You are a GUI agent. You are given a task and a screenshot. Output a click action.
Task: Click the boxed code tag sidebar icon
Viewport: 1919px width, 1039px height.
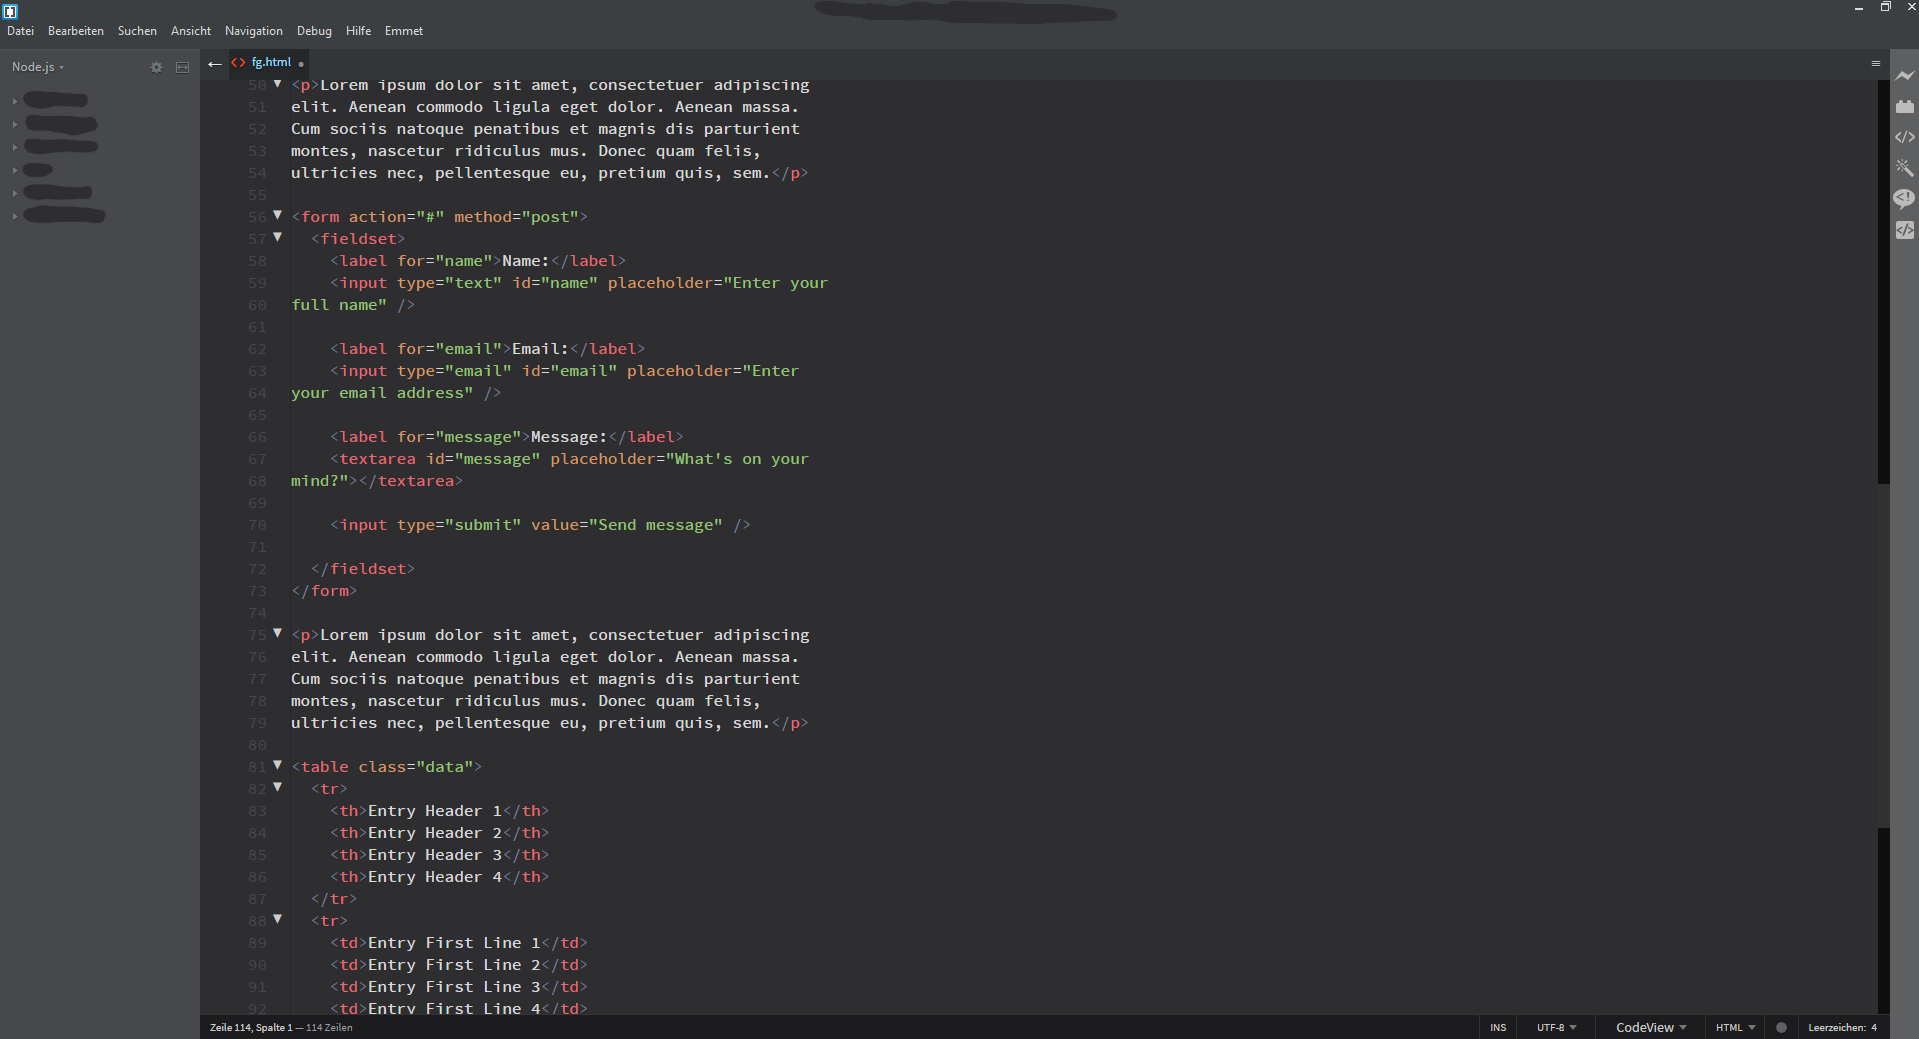pos(1904,230)
